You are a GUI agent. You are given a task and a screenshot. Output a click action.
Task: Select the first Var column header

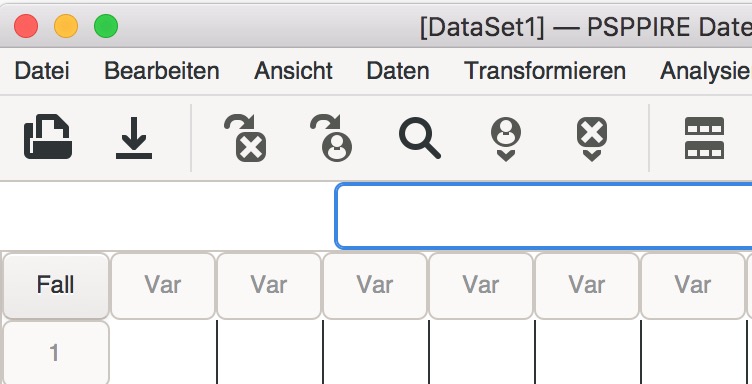point(163,286)
